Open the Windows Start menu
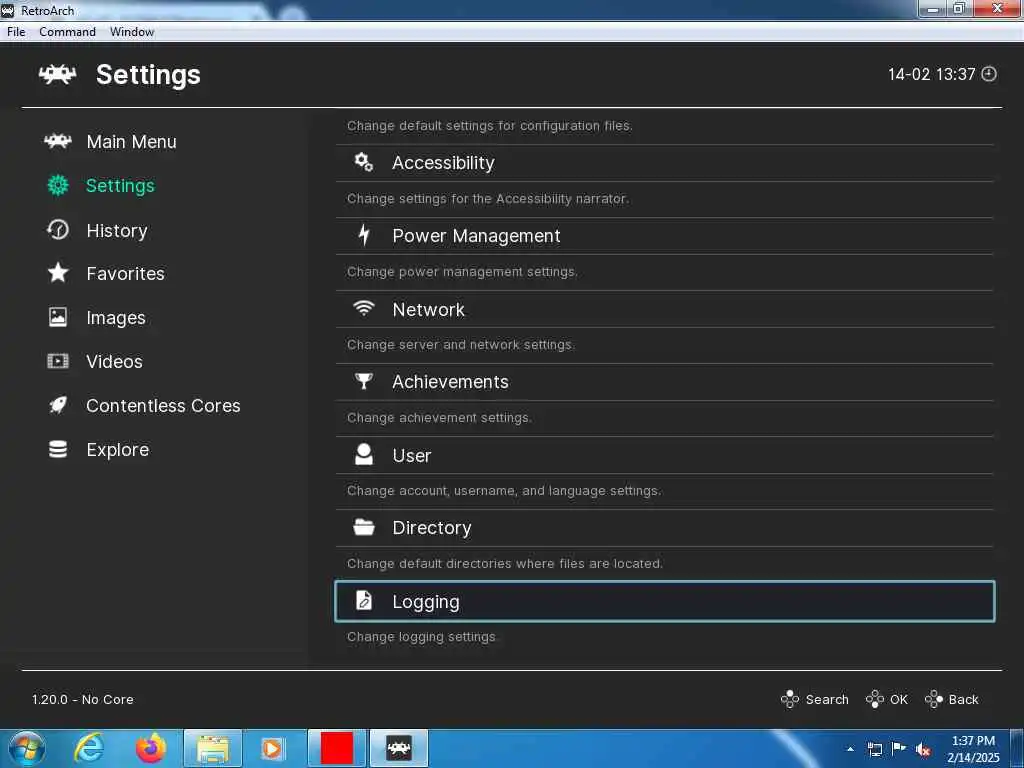 pyautogui.click(x=27, y=748)
